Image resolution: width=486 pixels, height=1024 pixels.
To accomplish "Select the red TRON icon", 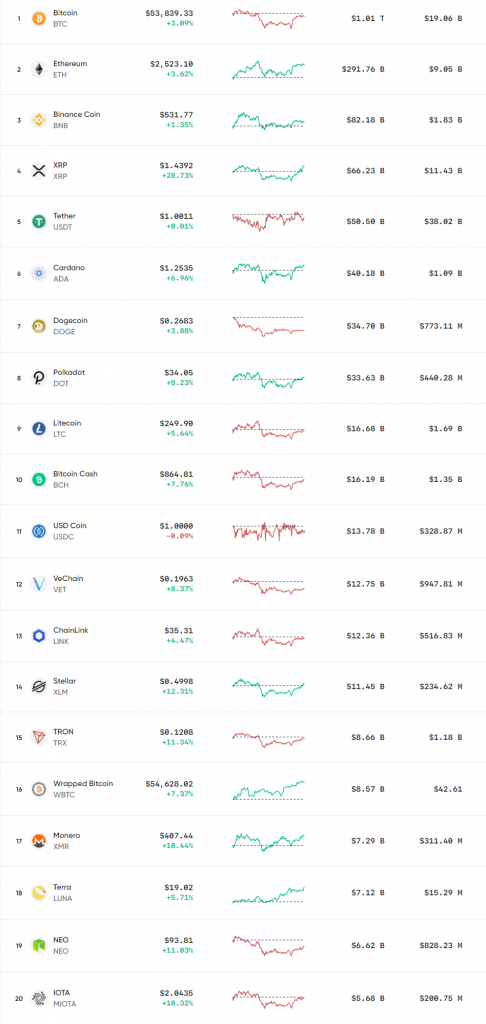I will (39, 737).
